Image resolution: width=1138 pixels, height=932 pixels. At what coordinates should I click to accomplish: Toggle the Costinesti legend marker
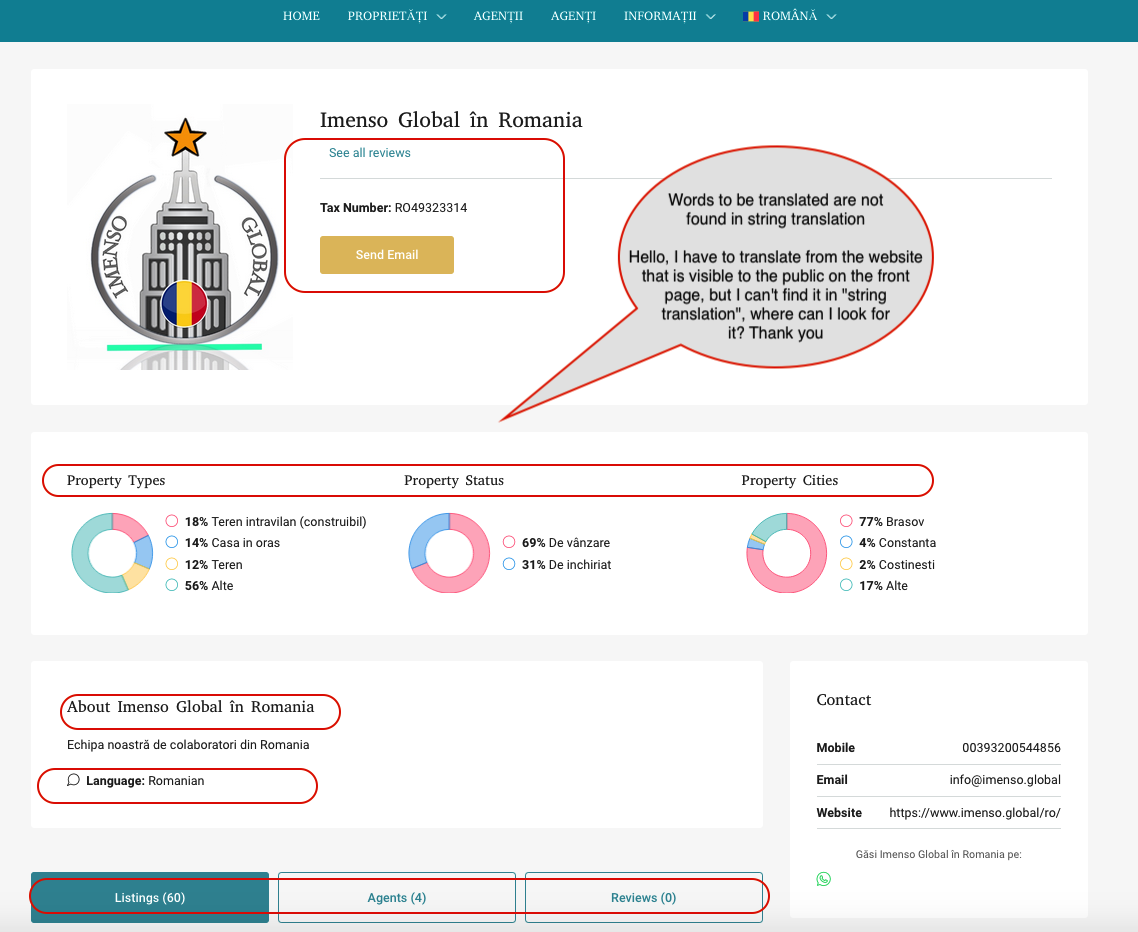click(x=846, y=564)
